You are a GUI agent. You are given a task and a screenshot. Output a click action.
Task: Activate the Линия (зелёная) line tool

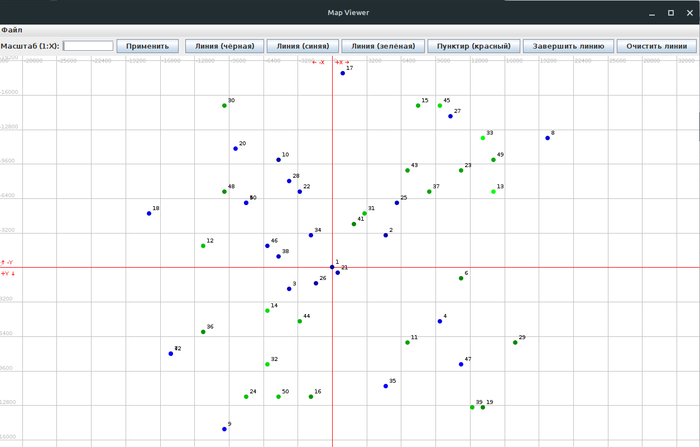[381, 46]
